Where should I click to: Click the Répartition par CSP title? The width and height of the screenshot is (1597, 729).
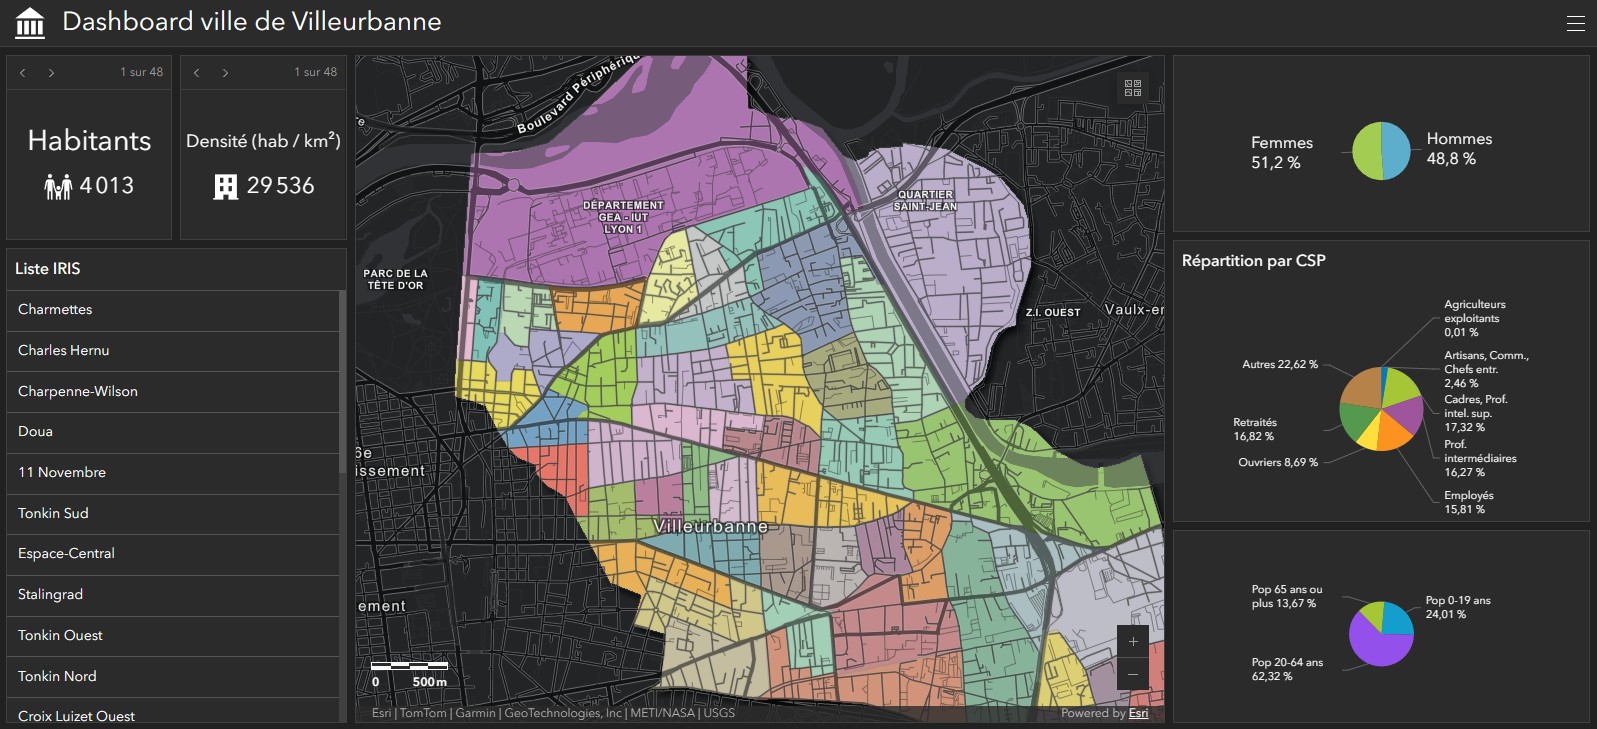pyautogui.click(x=1253, y=261)
